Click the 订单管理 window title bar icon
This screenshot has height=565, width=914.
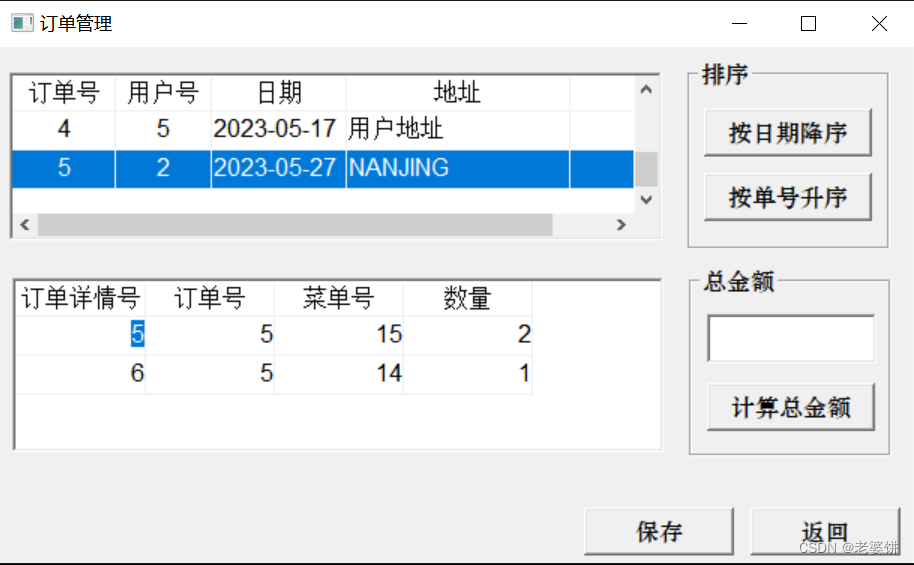[22, 23]
